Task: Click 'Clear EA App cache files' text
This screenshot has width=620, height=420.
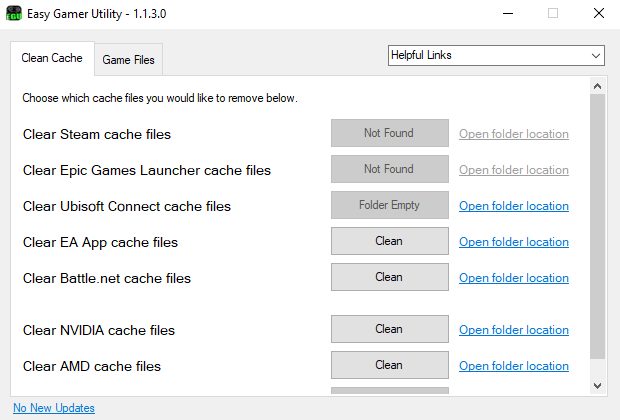Action: pyautogui.click(x=100, y=242)
